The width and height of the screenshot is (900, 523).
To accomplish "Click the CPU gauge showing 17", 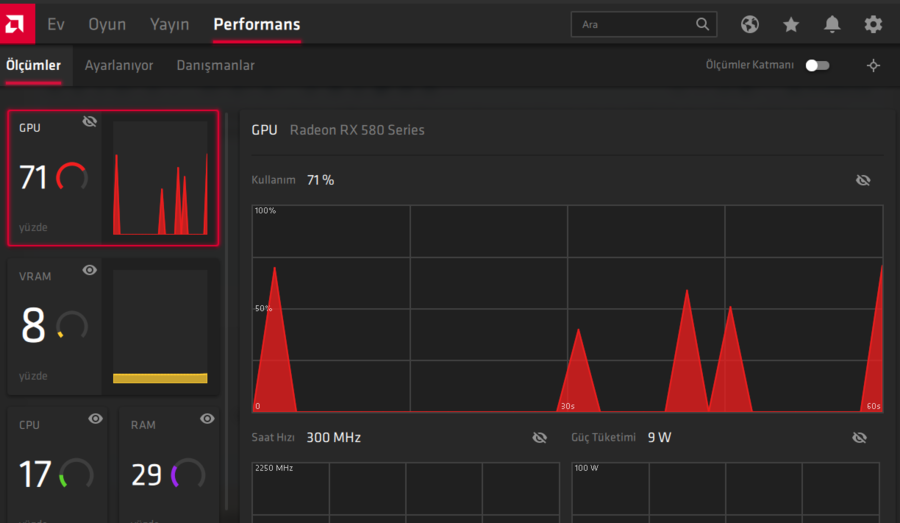I will [76, 474].
